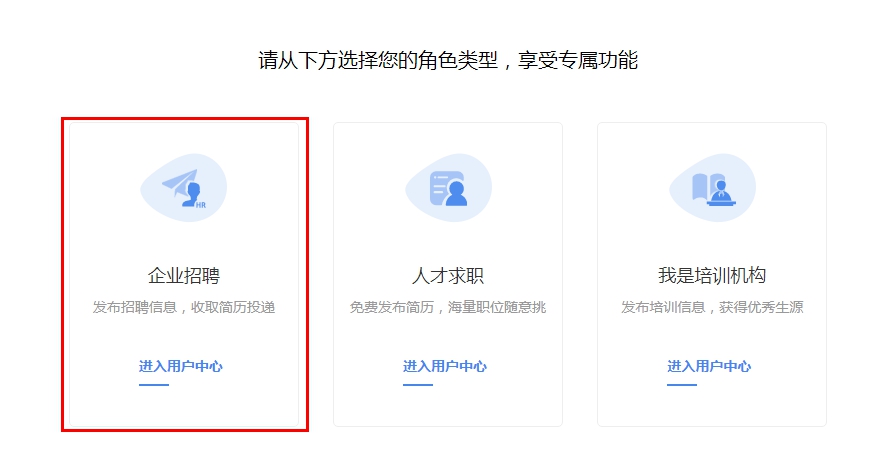The height and width of the screenshot is (470, 878).
Task: Click blue underline below 人才求职 user center link
Action: point(418,384)
